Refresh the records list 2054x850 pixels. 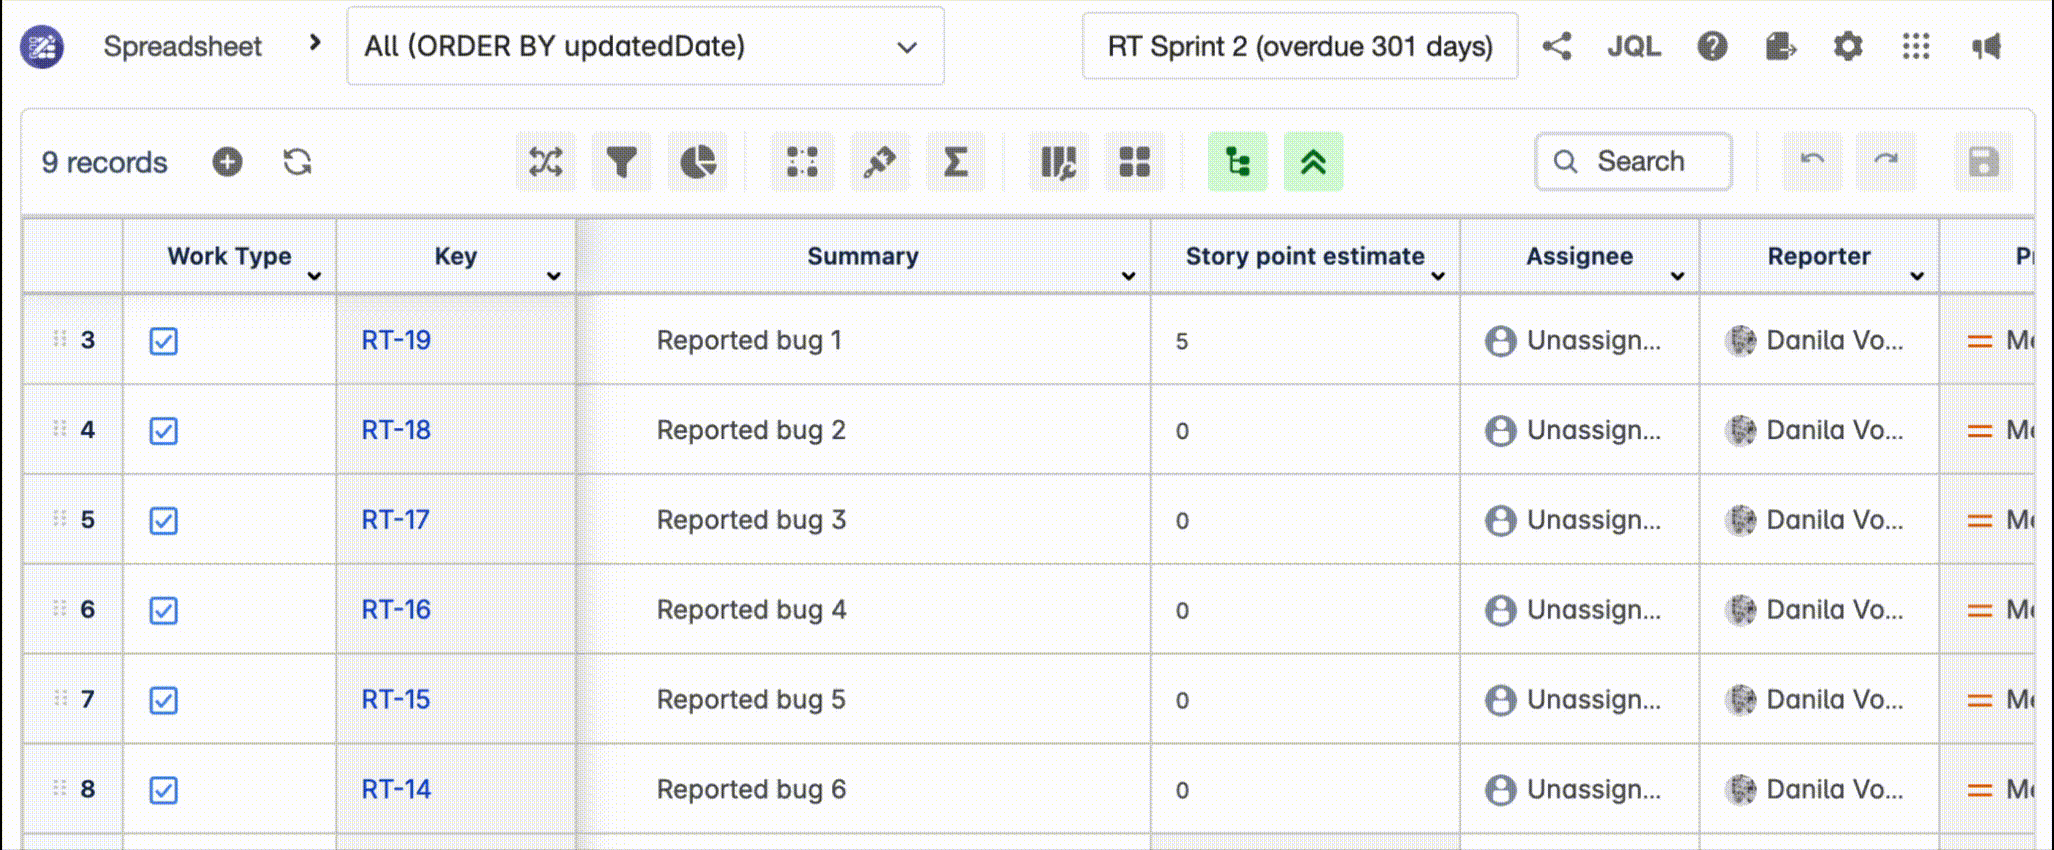[297, 162]
